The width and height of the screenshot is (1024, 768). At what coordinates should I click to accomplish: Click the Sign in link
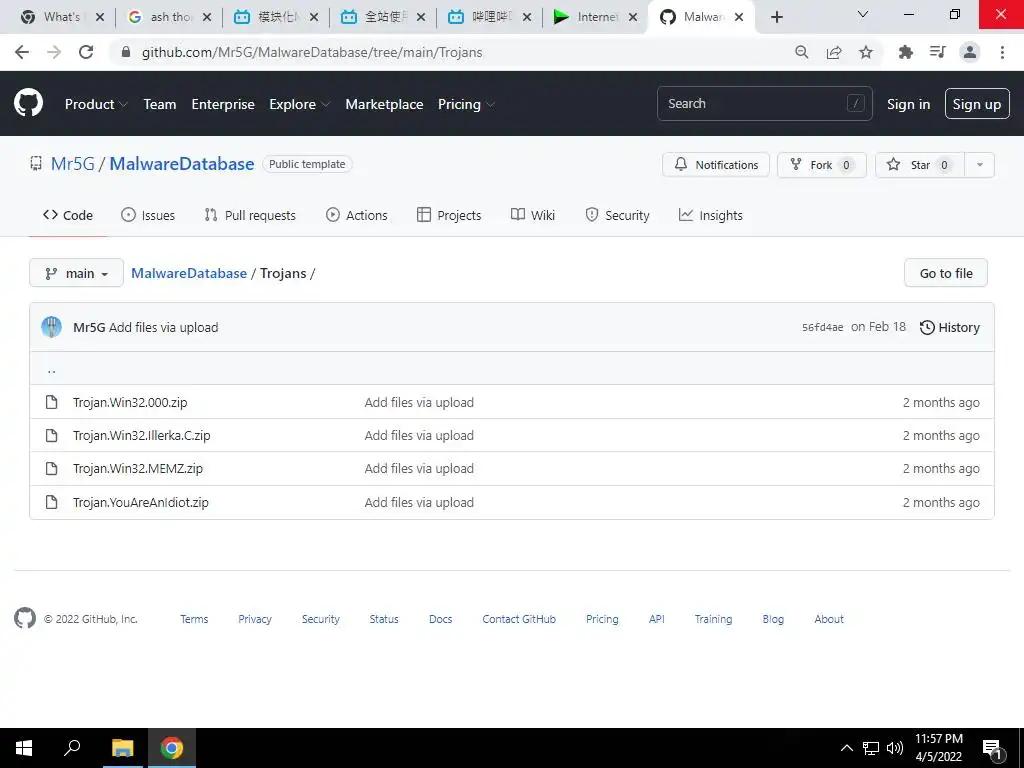pyautogui.click(x=908, y=104)
